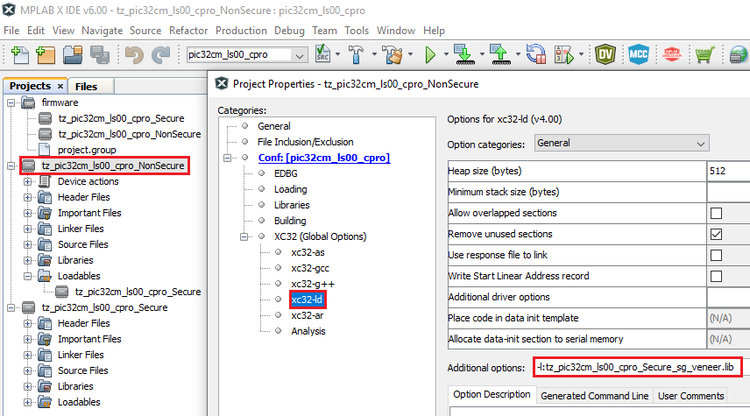This screenshot has width=750, height=416.
Task: Open the Option categories dropdown
Action: pyautogui.click(x=620, y=143)
